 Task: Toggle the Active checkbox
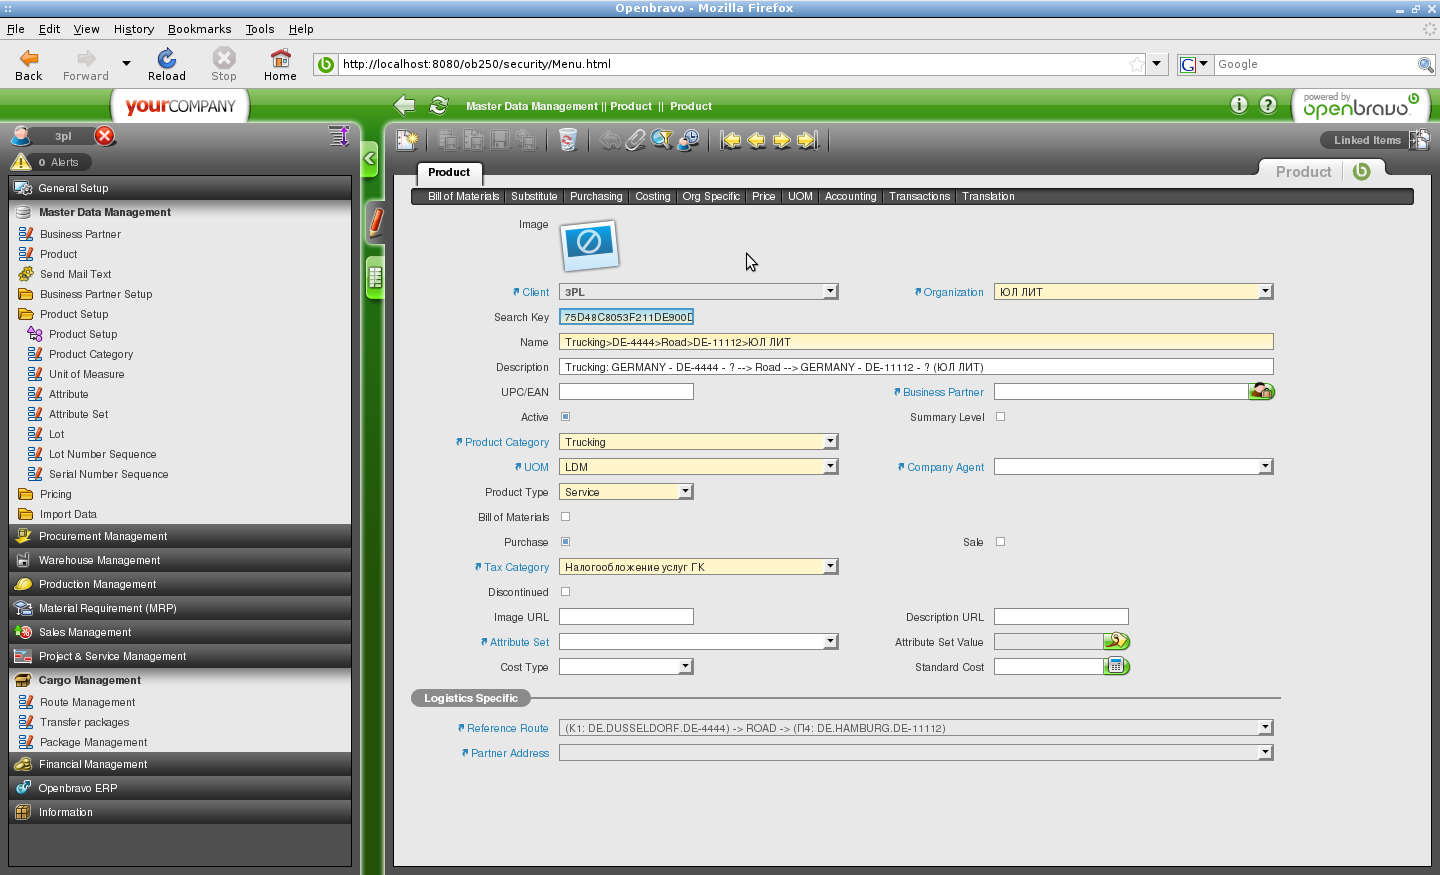566,417
